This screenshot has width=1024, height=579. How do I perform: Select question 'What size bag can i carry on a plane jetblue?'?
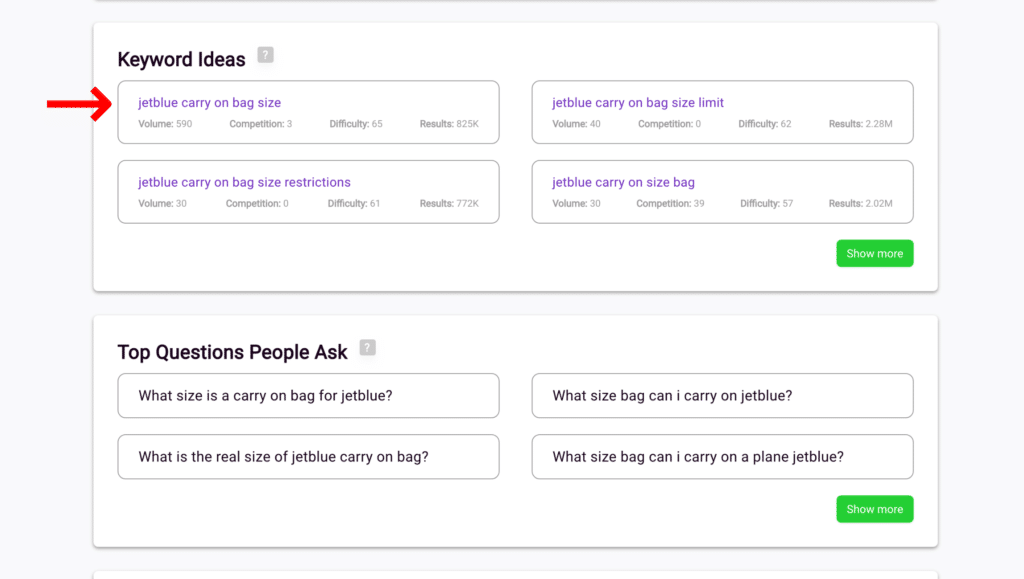pyautogui.click(x=722, y=457)
